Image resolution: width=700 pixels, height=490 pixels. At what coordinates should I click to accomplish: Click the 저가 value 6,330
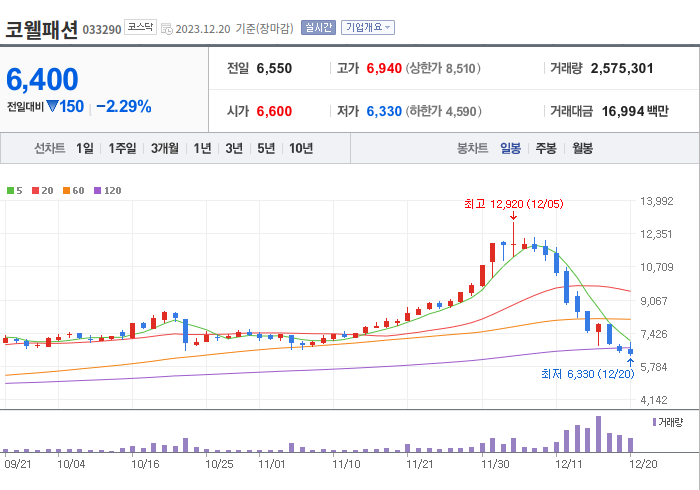point(384,111)
